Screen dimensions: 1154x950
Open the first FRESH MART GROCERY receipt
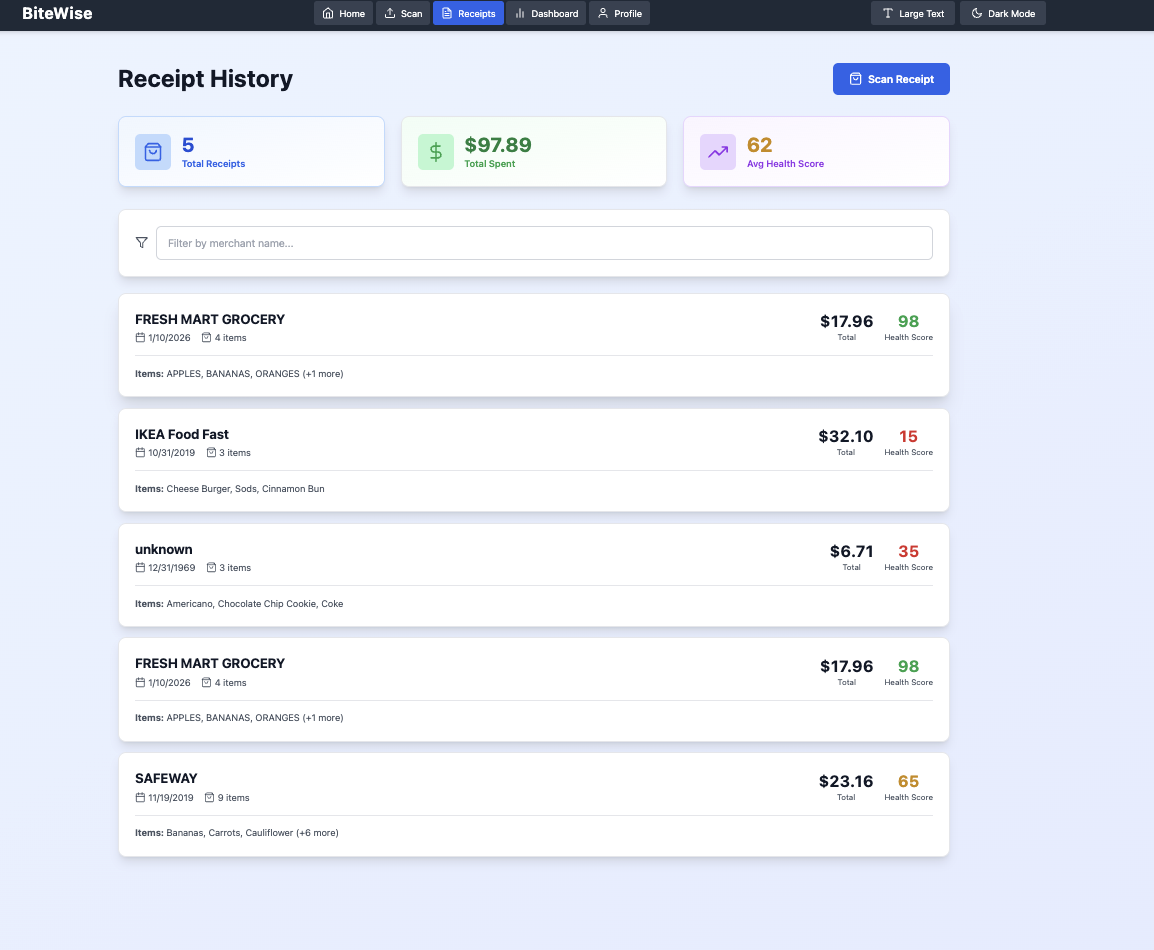click(x=534, y=345)
